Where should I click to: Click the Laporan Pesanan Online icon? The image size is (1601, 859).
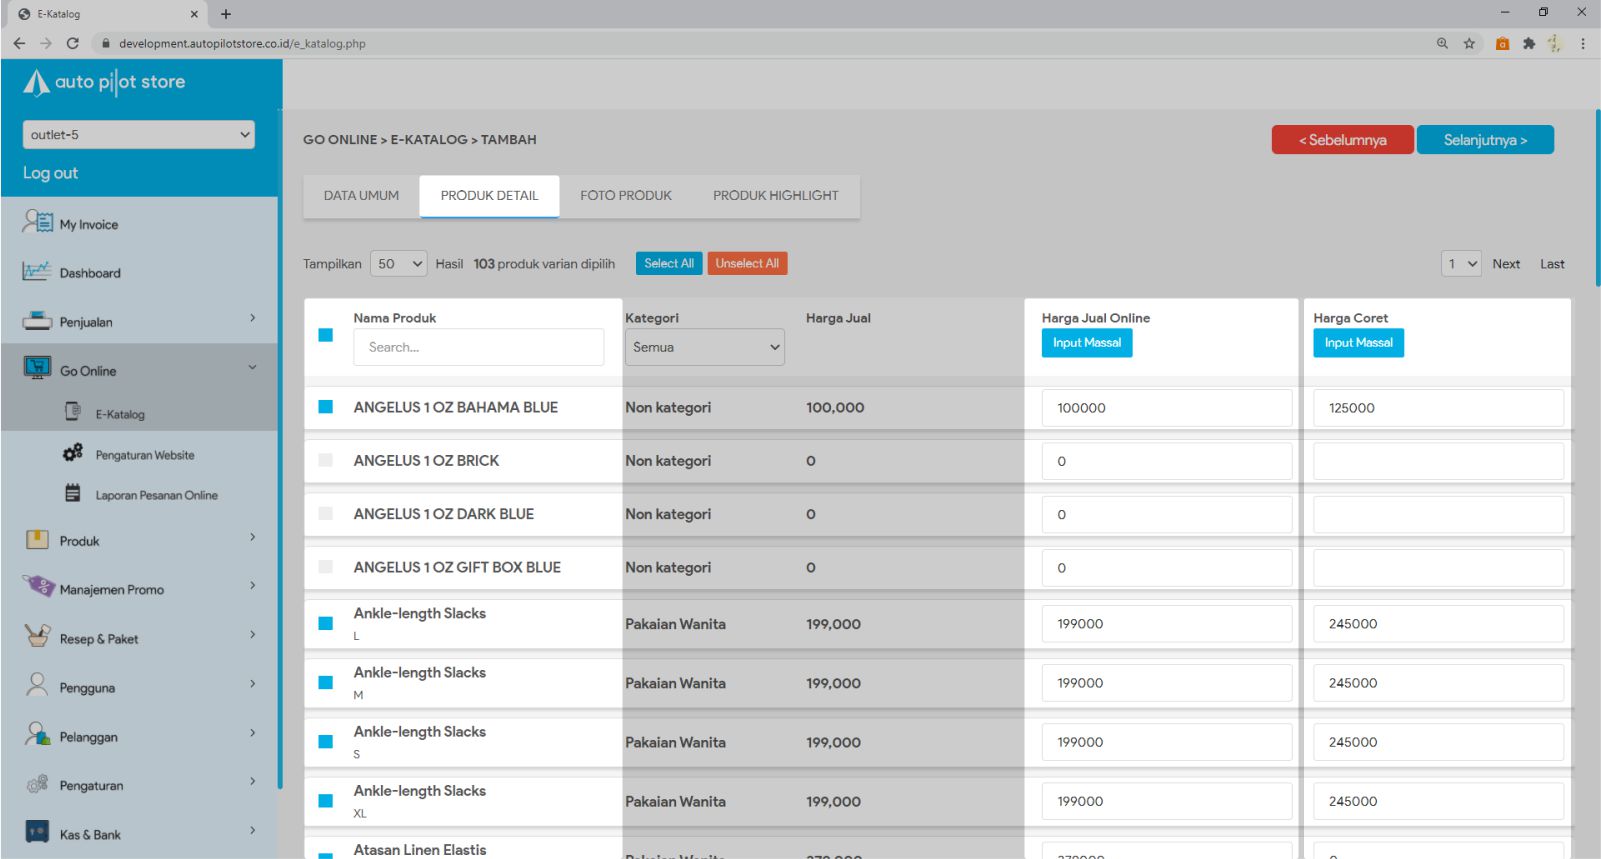tap(73, 494)
